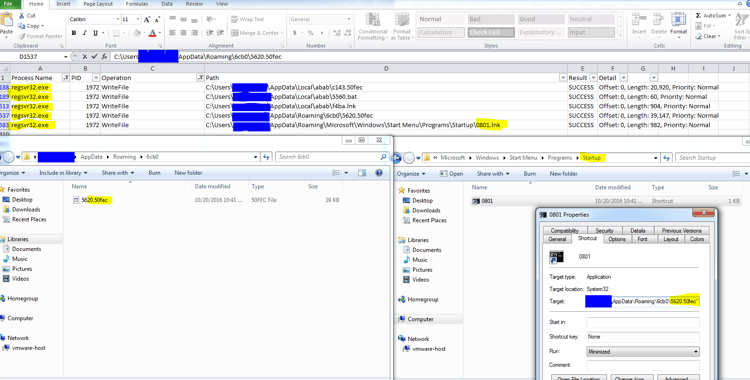The image size is (750, 380).
Task: Click the Copy button in the ribbon
Action: 32,26
